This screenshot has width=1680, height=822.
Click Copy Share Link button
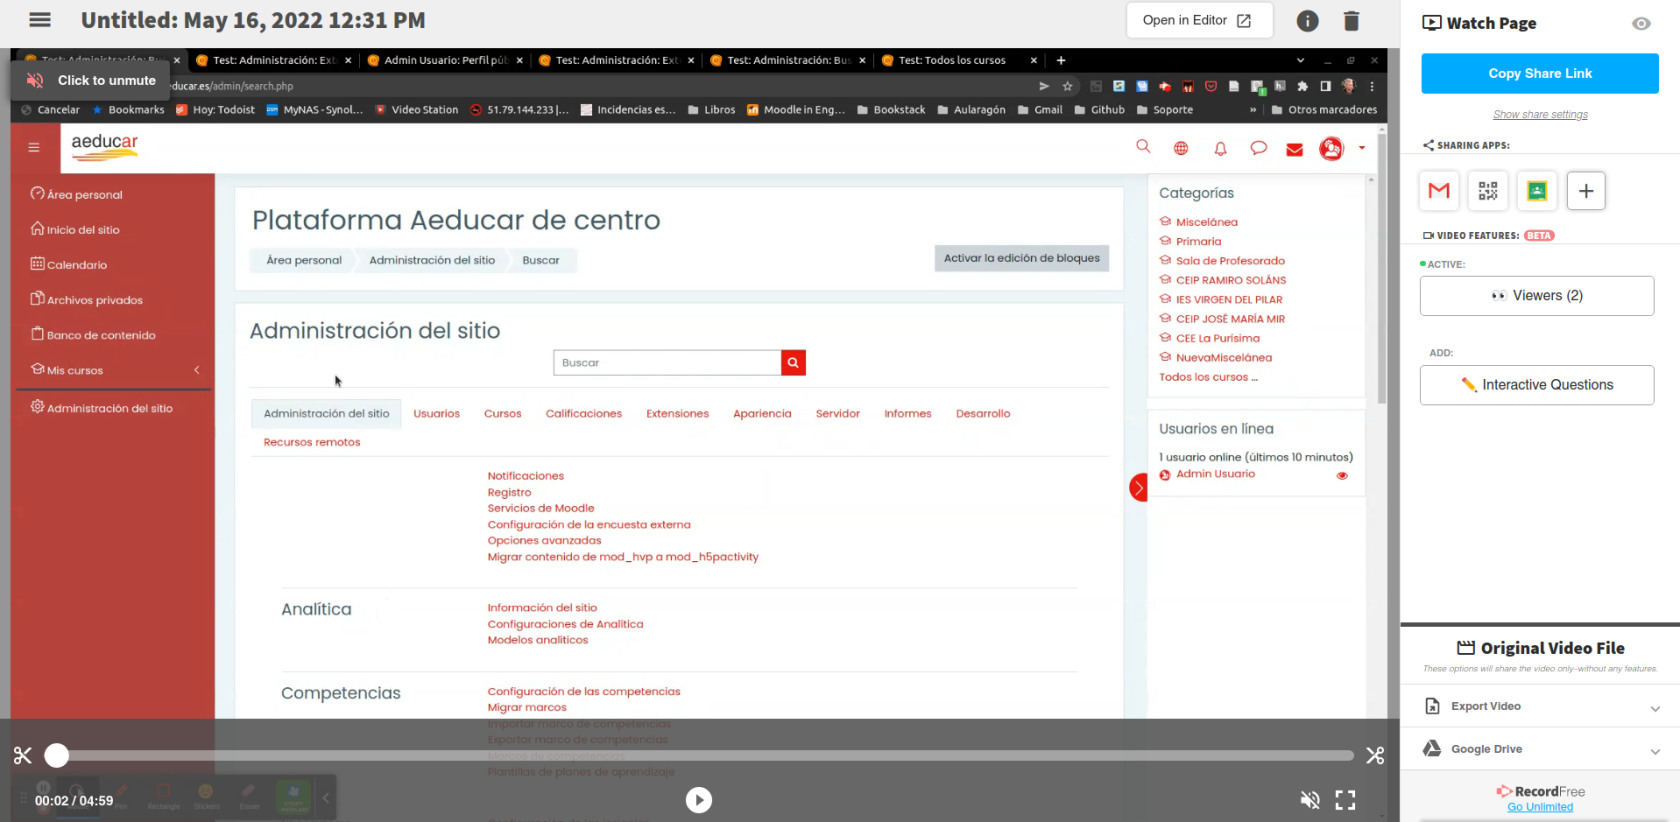(x=1540, y=74)
